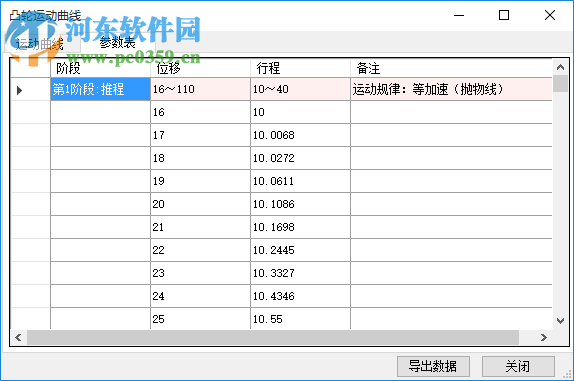Select the cell with value 10.4346
Screen dimensions: 574x381
tap(300, 296)
